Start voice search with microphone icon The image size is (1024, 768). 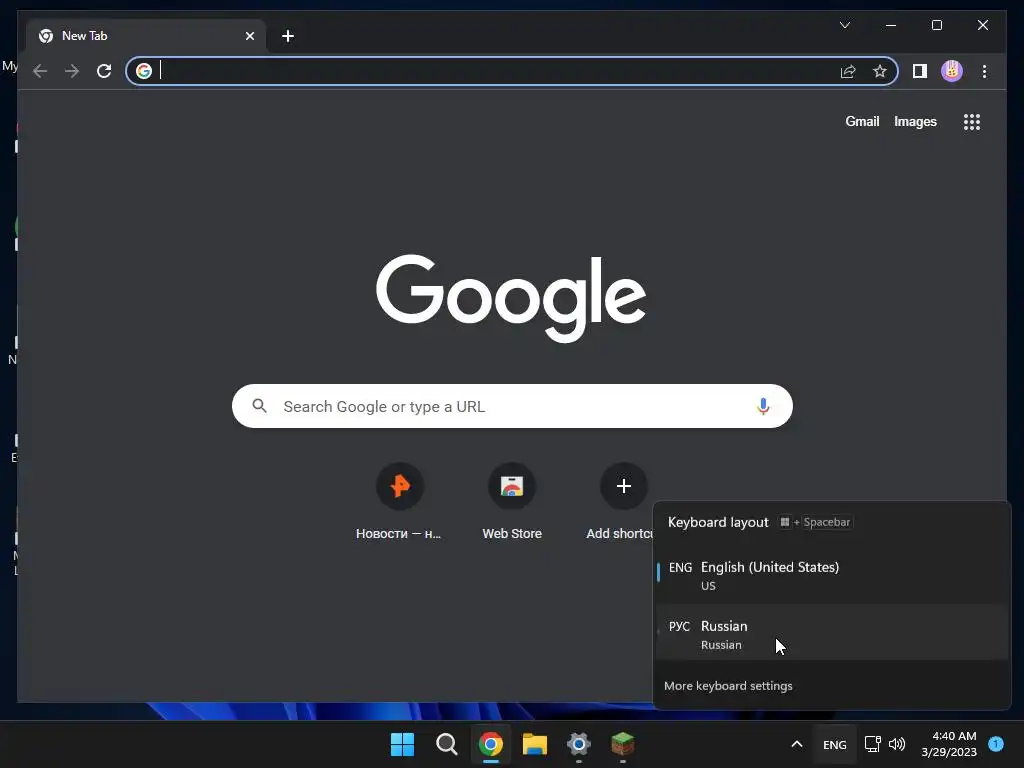pos(763,406)
